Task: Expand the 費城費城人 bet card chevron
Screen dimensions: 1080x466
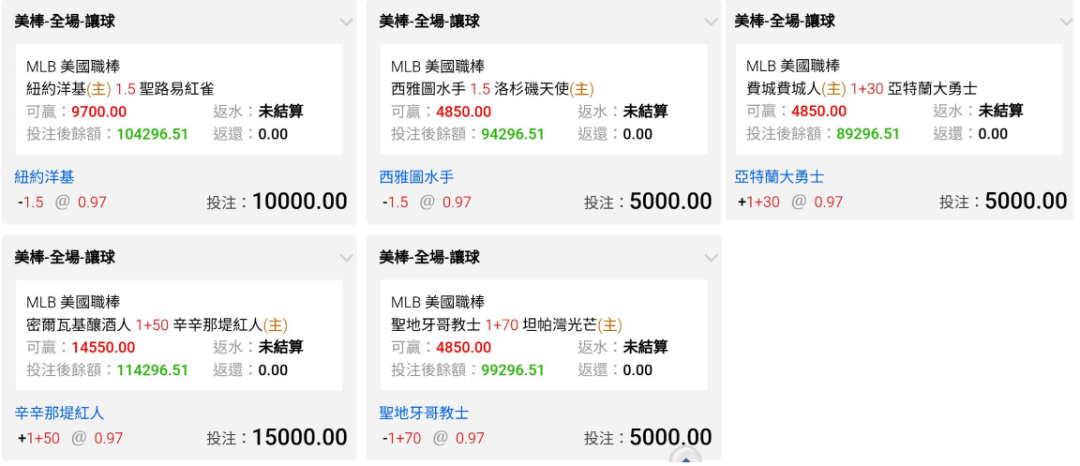Action: click(1066, 21)
